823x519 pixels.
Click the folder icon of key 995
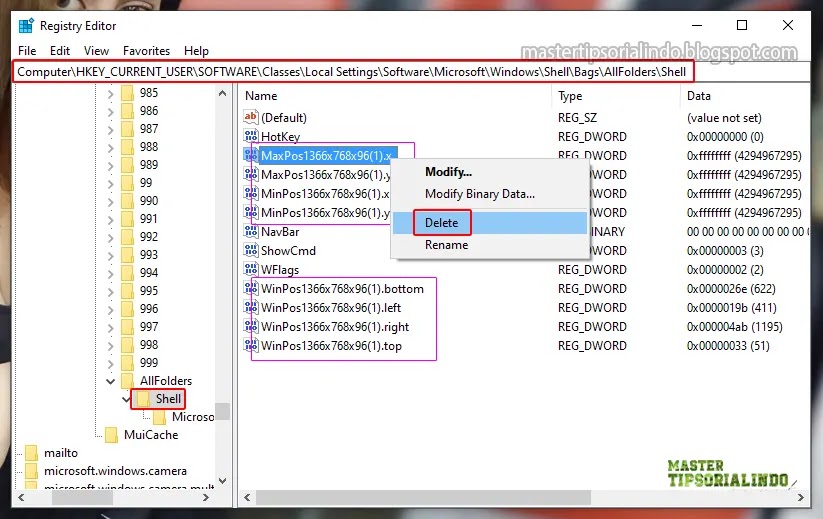[127, 290]
